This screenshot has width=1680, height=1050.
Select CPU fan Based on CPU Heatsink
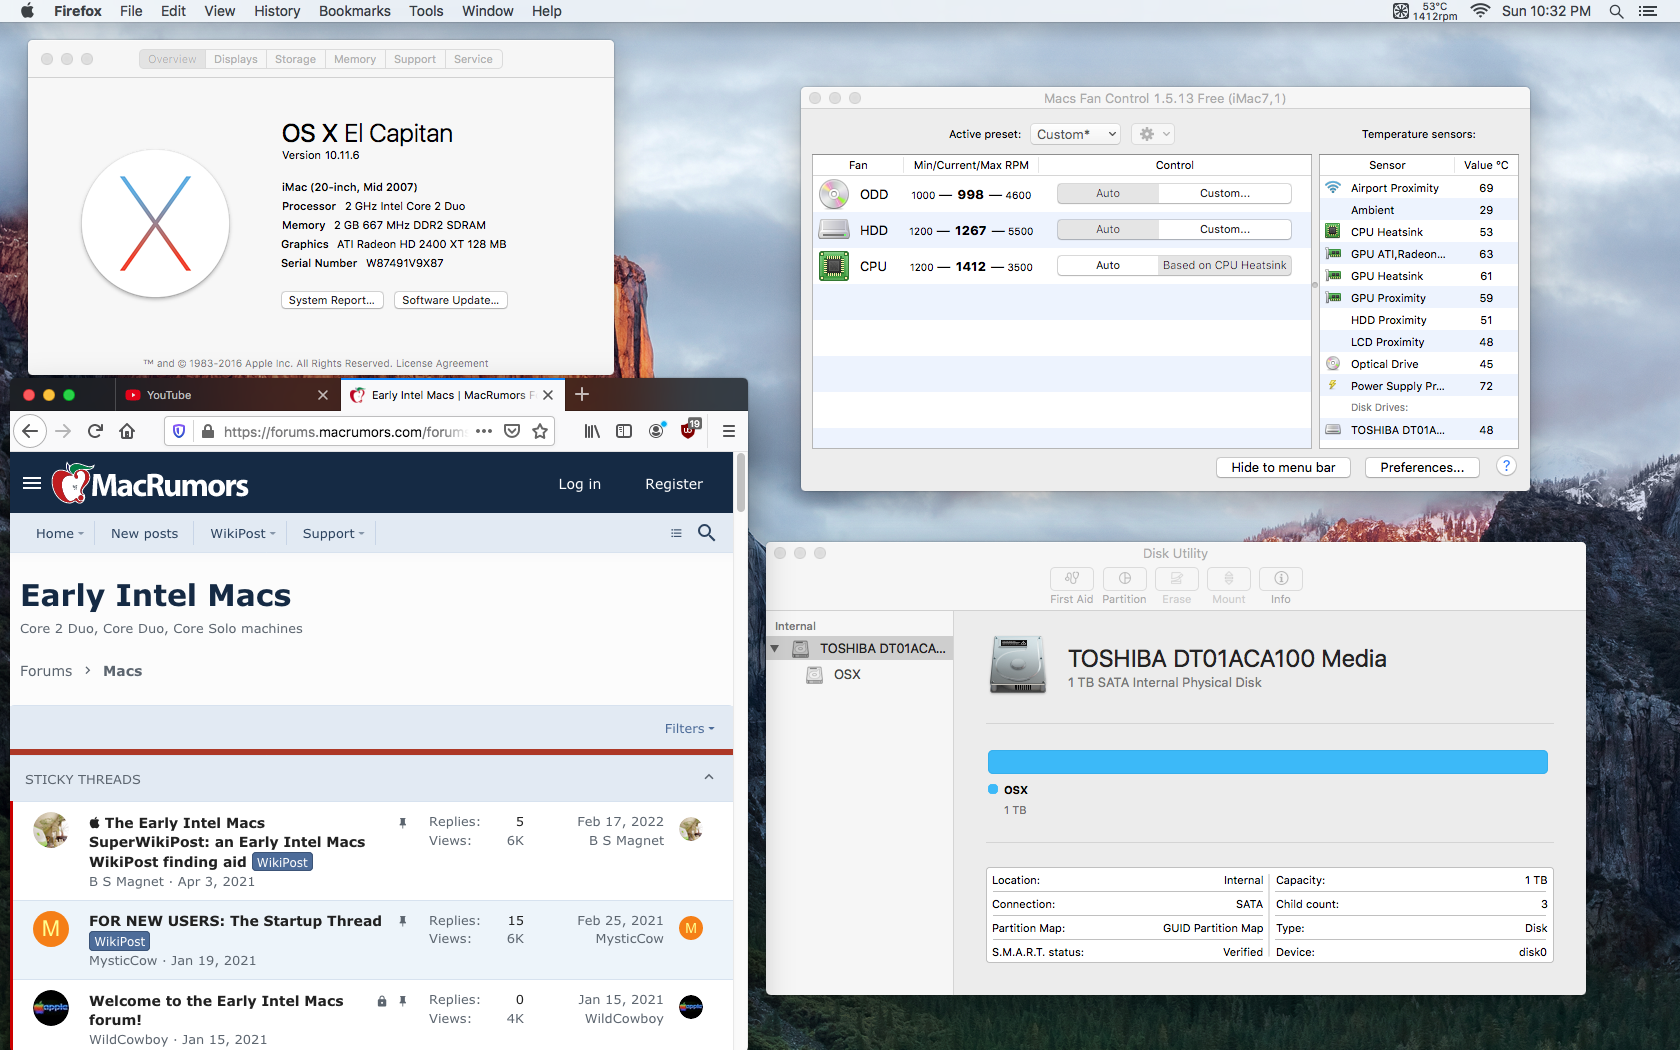tap(1225, 266)
